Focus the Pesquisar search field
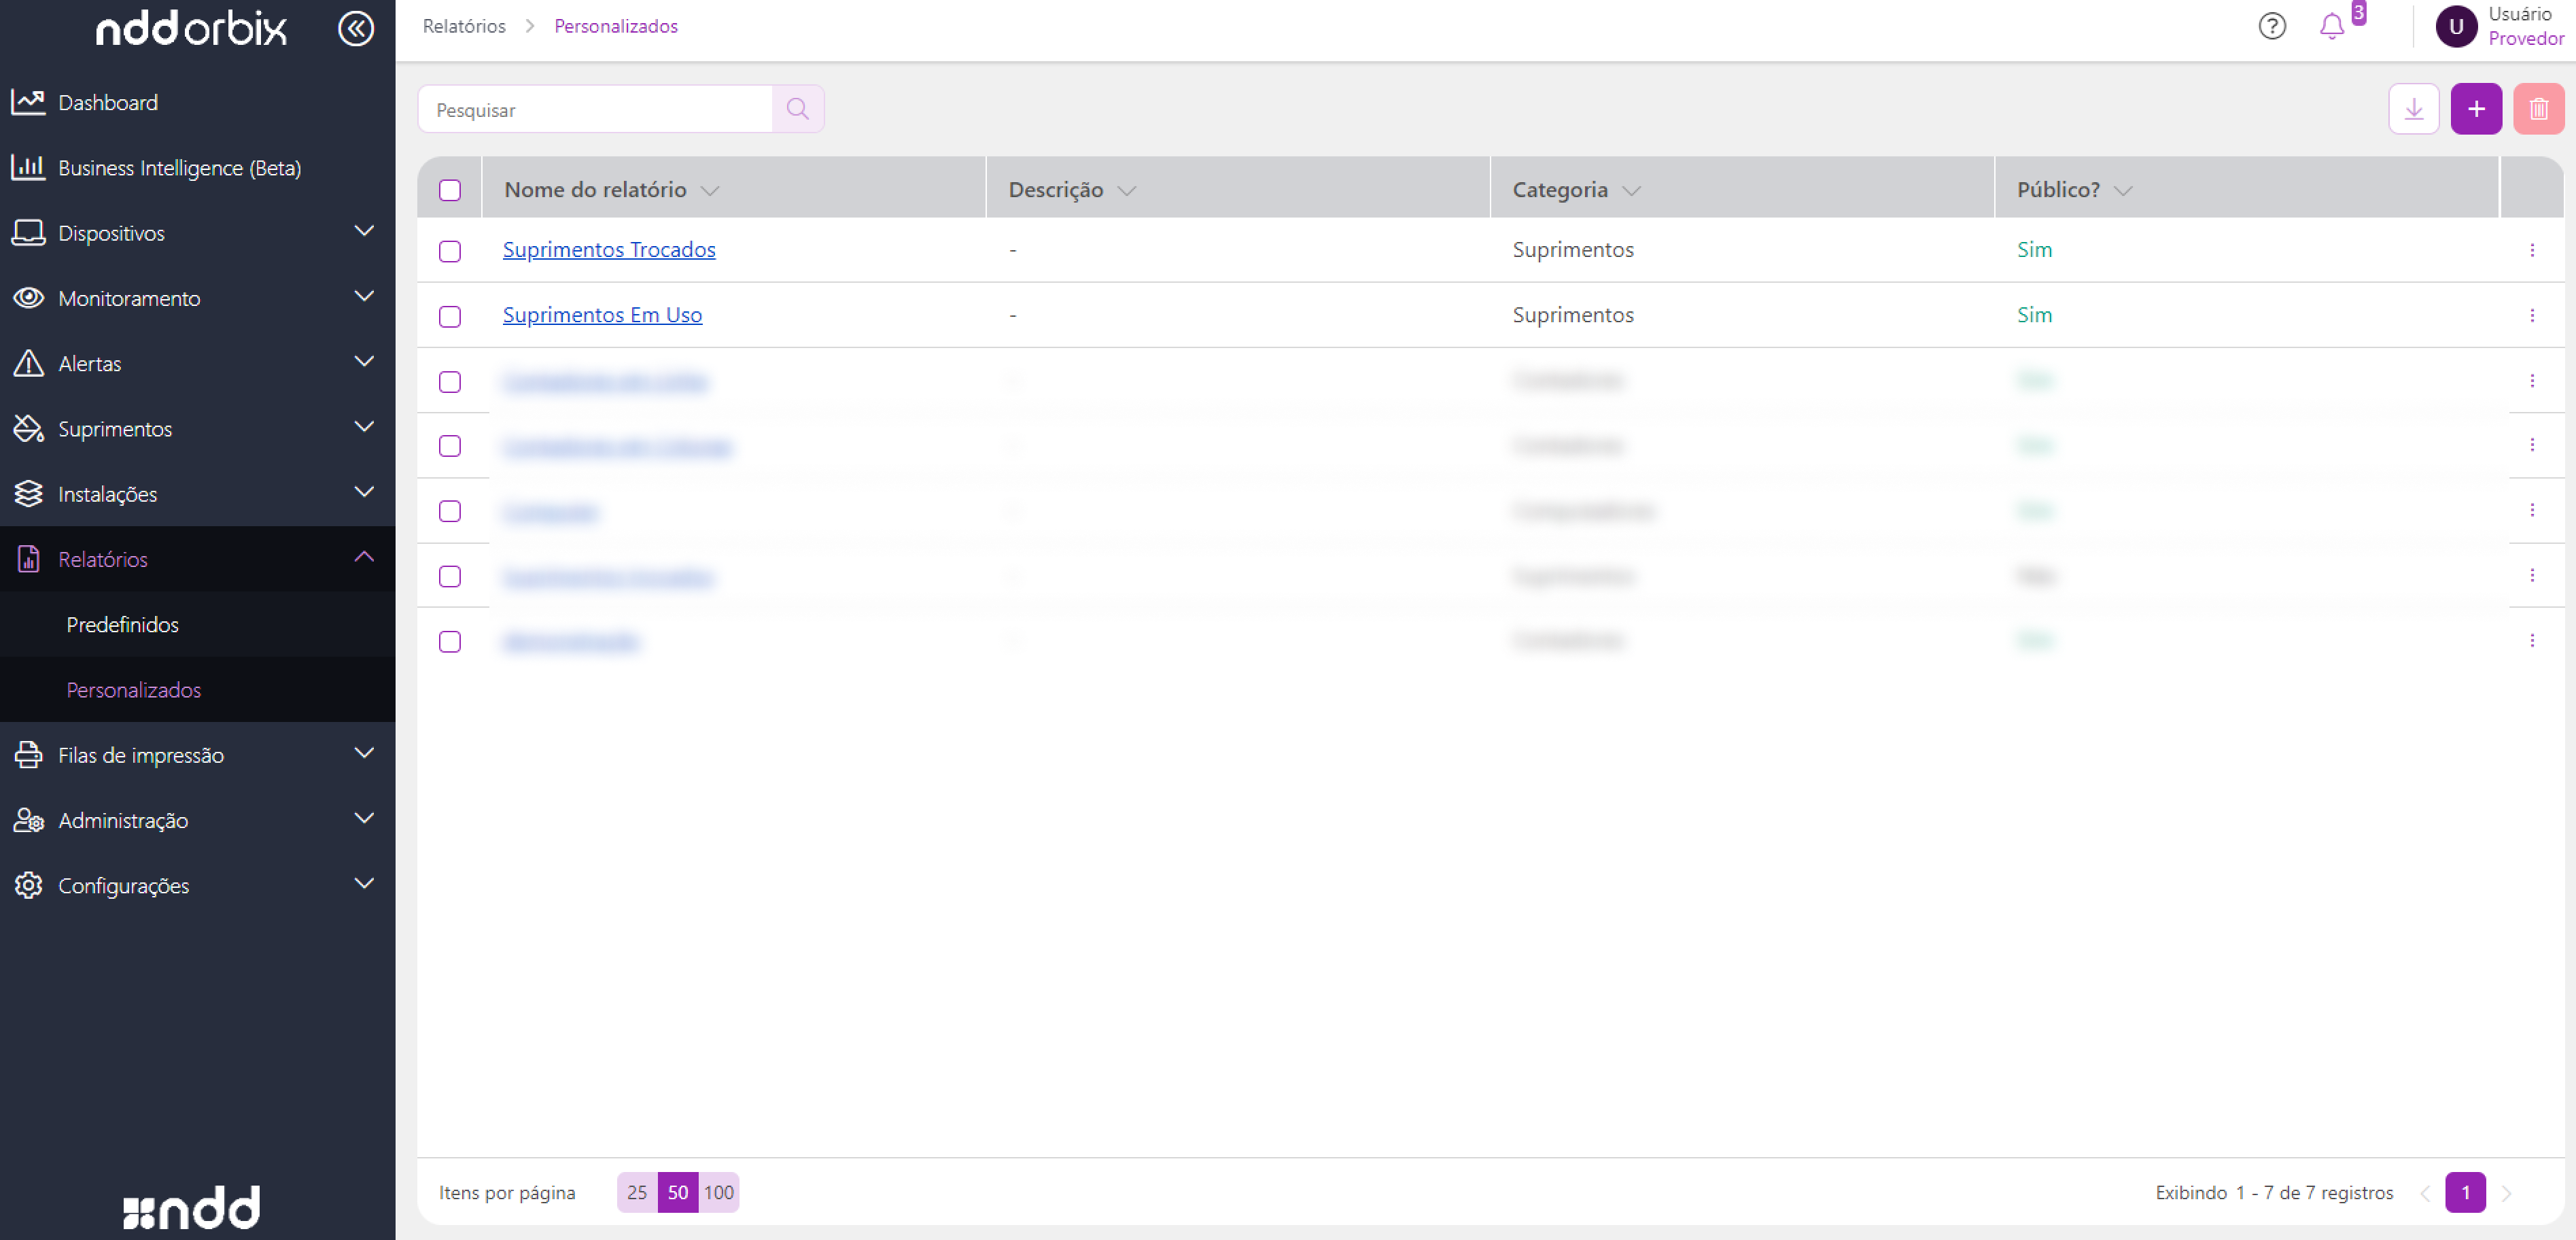2576x1240 pixels. point(595,109)
